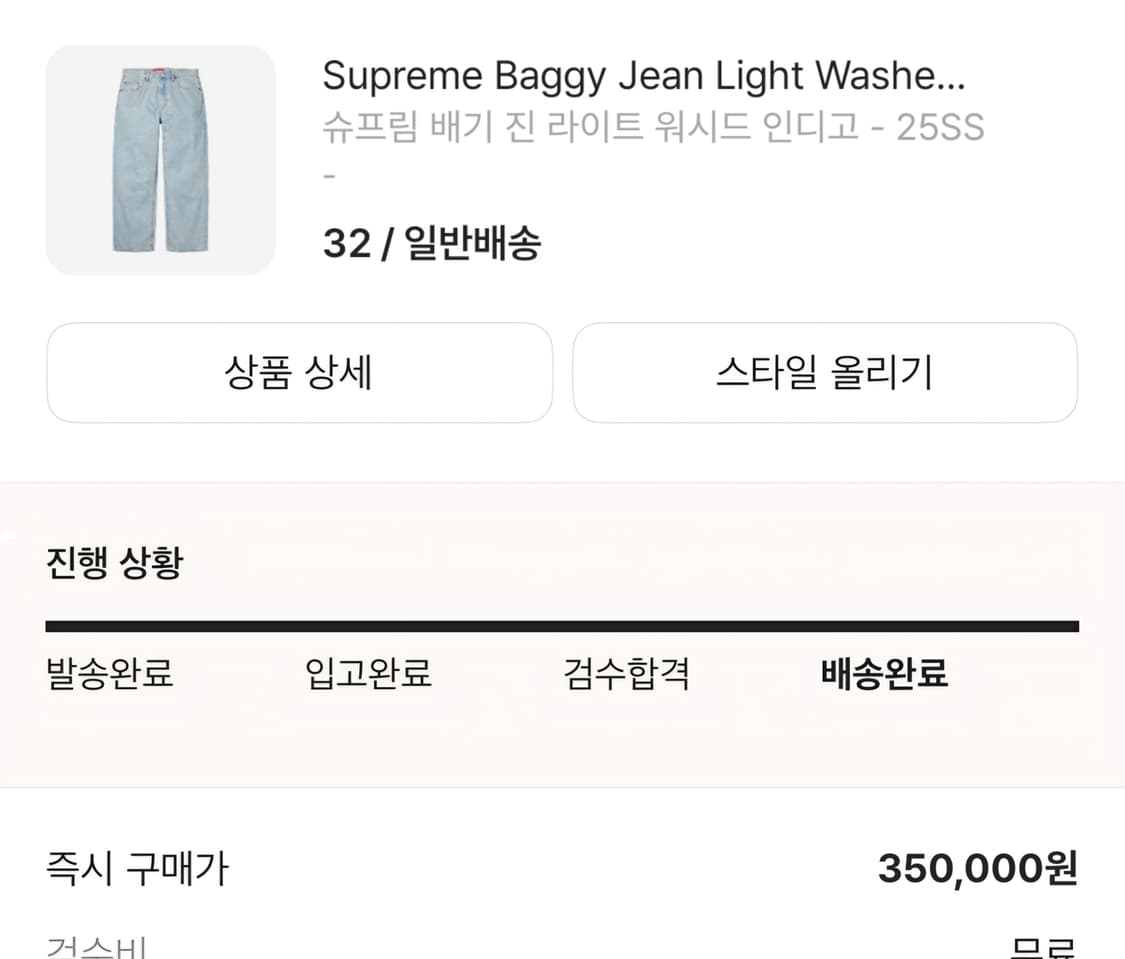Click the 스타일 올리기 button

pyautogui.click(x=825, y=372)
